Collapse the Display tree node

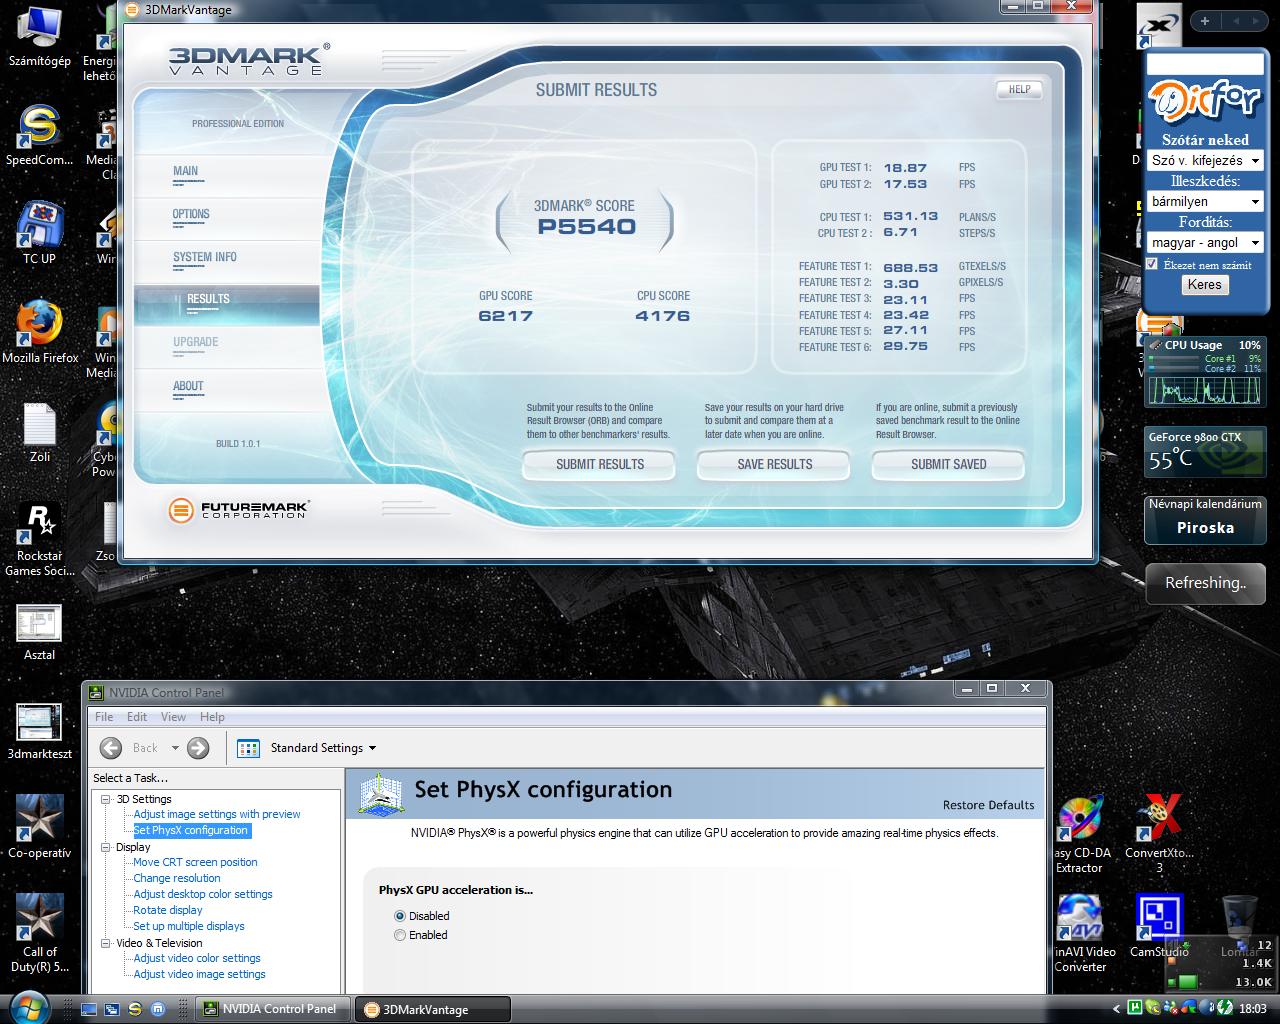point(106,847)
